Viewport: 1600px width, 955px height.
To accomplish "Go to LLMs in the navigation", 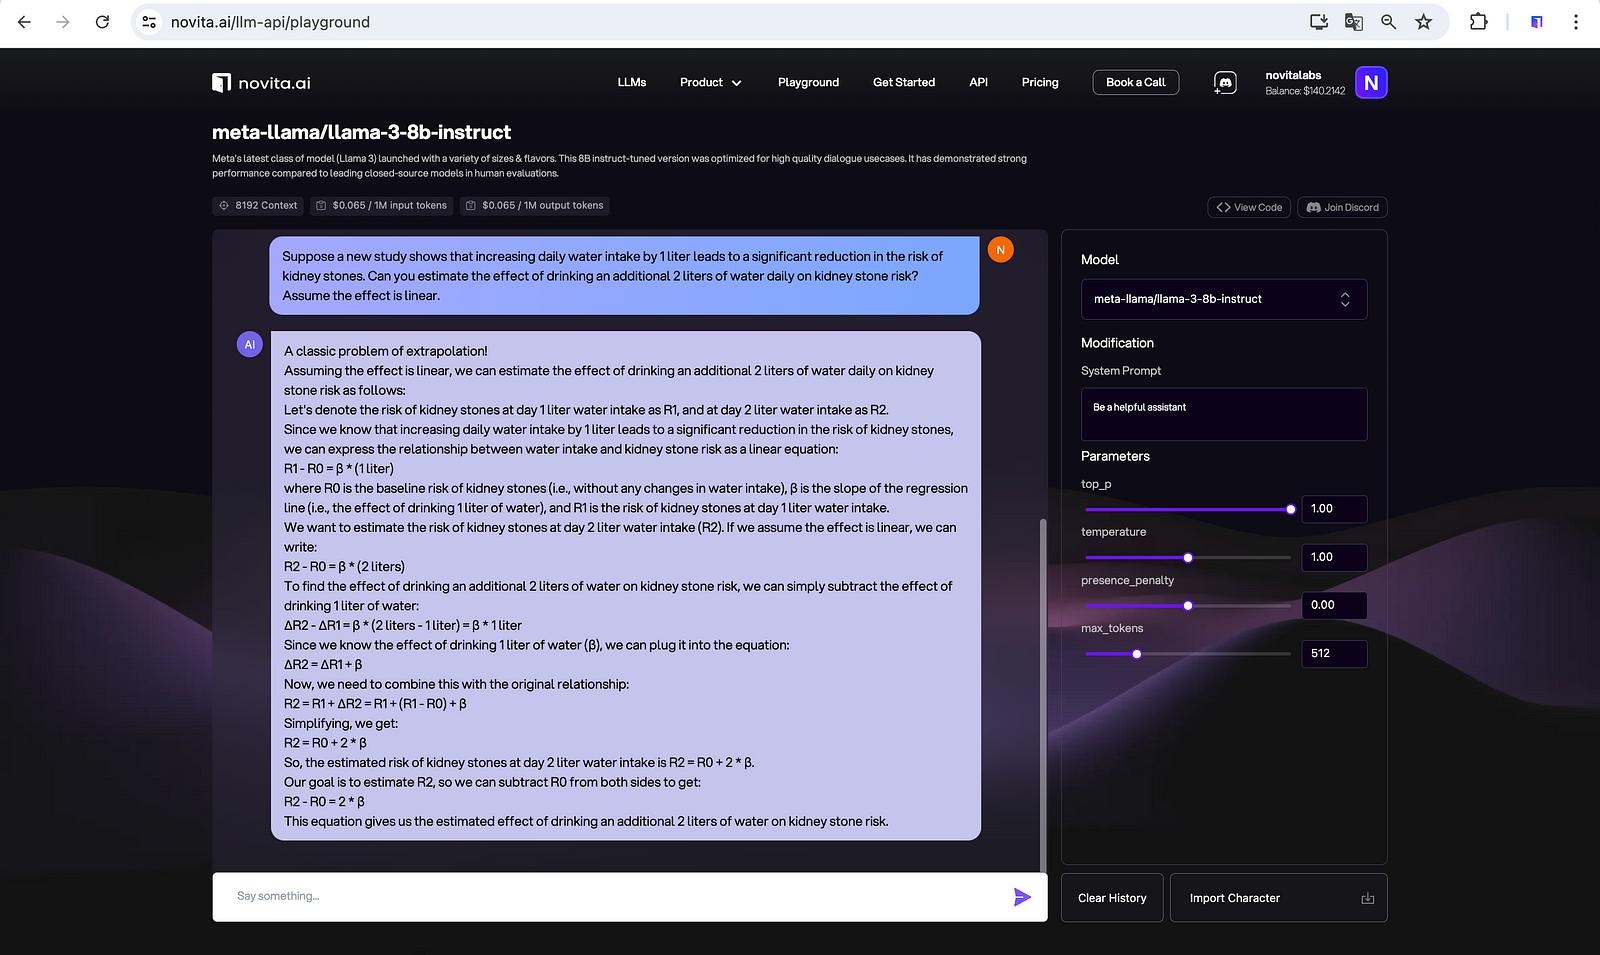I will pyautogui.click(x=632, y=83).
